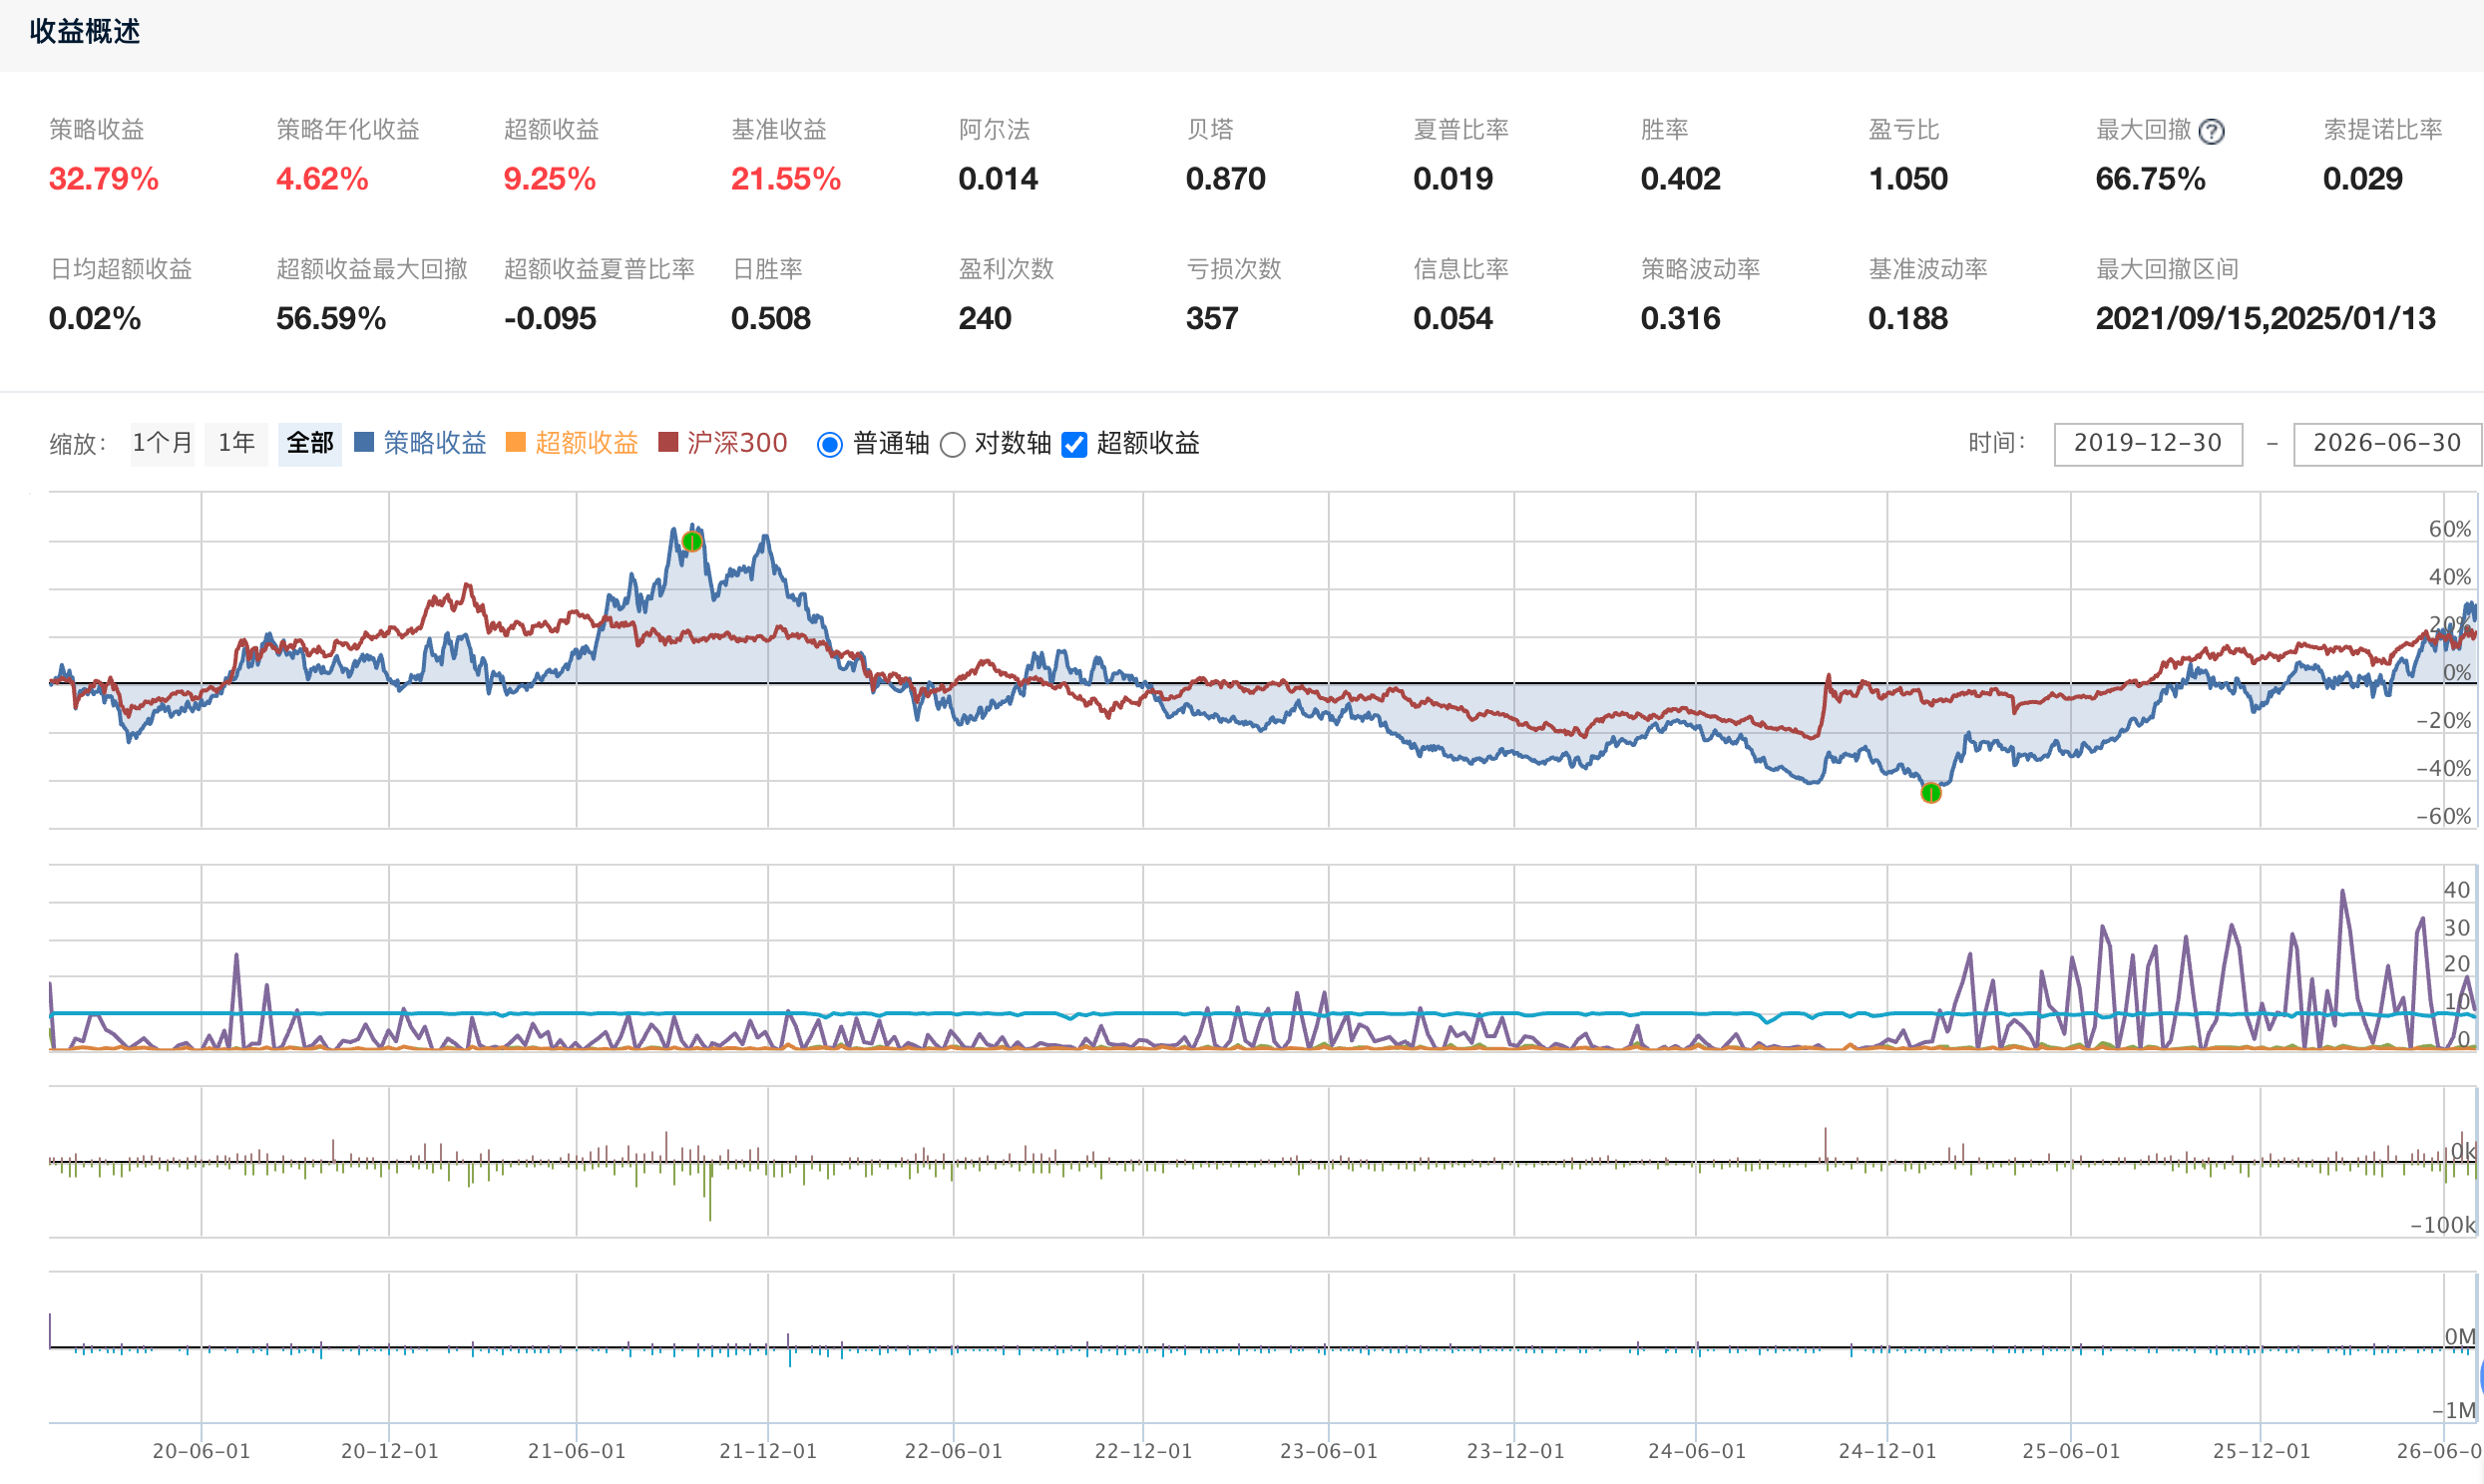Click the help icon beside 最大回撤

click(x=2212, y=131)
